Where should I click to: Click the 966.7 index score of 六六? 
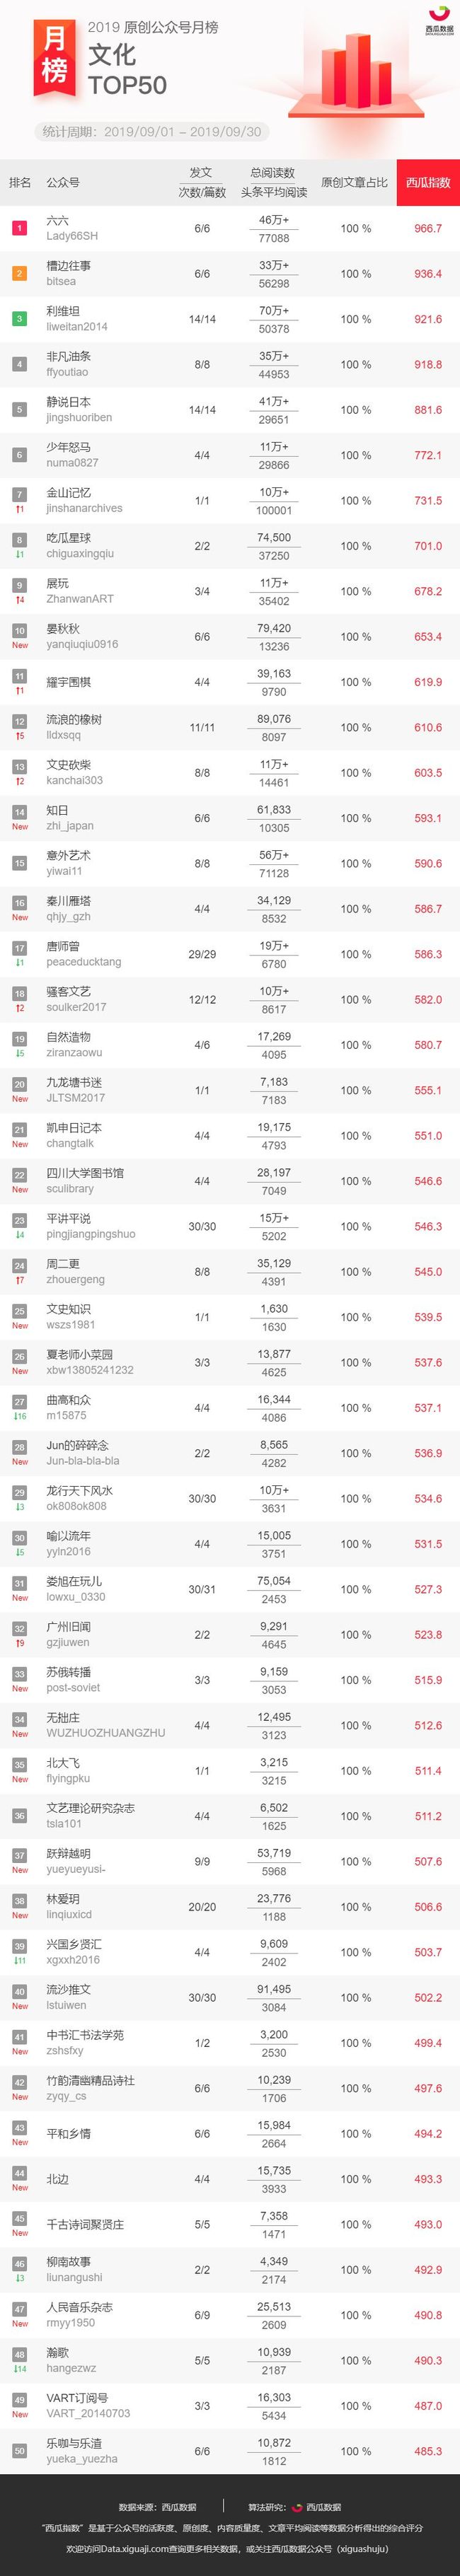(x=428, y=228)
